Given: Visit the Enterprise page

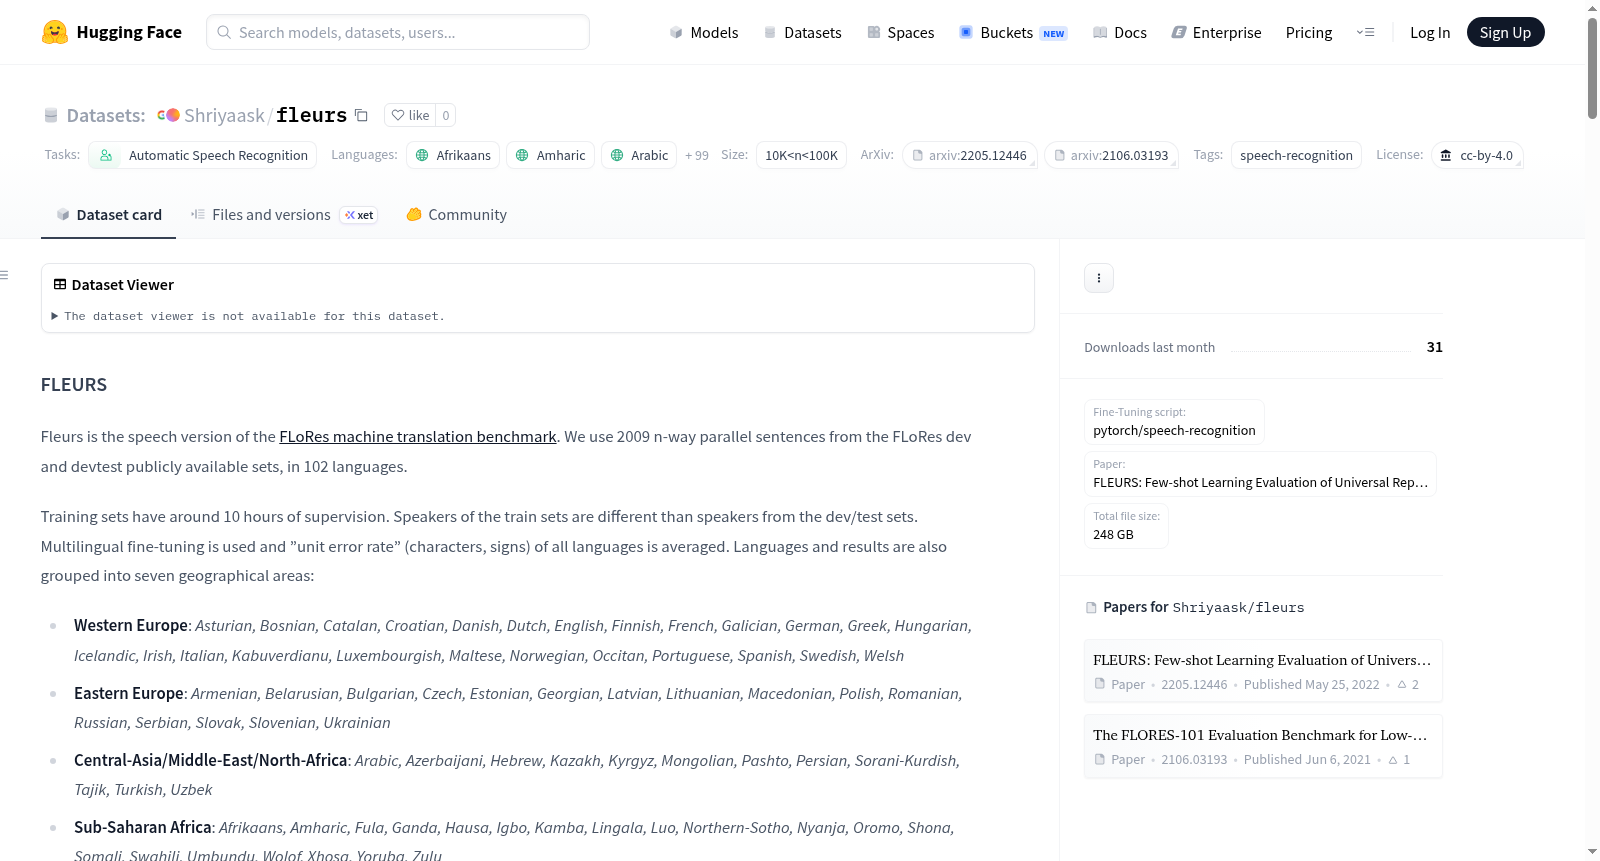Looking at the screenshot, I should [x=1216, y=32].
